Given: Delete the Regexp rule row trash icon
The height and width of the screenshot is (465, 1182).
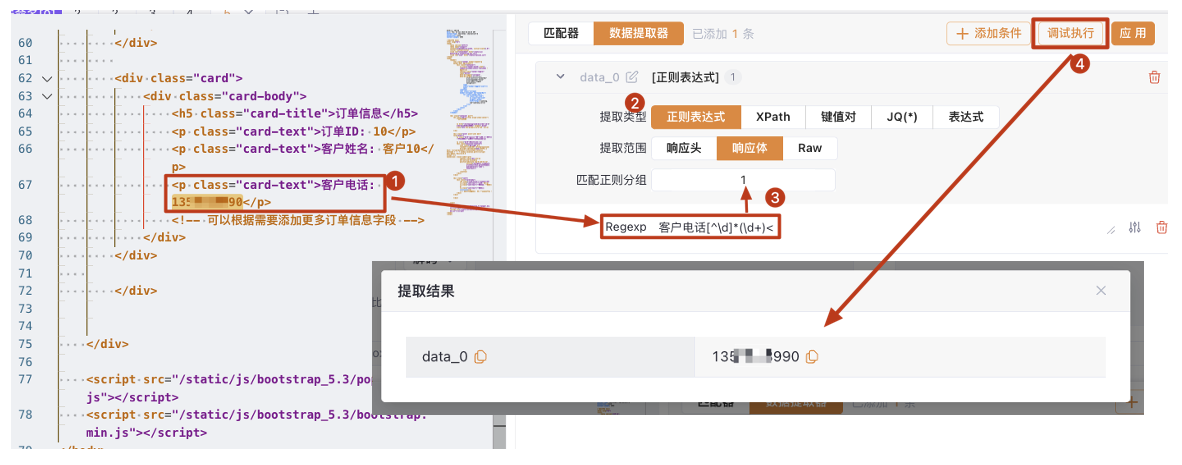Looking at the screenshot, I should [1162, 228].
